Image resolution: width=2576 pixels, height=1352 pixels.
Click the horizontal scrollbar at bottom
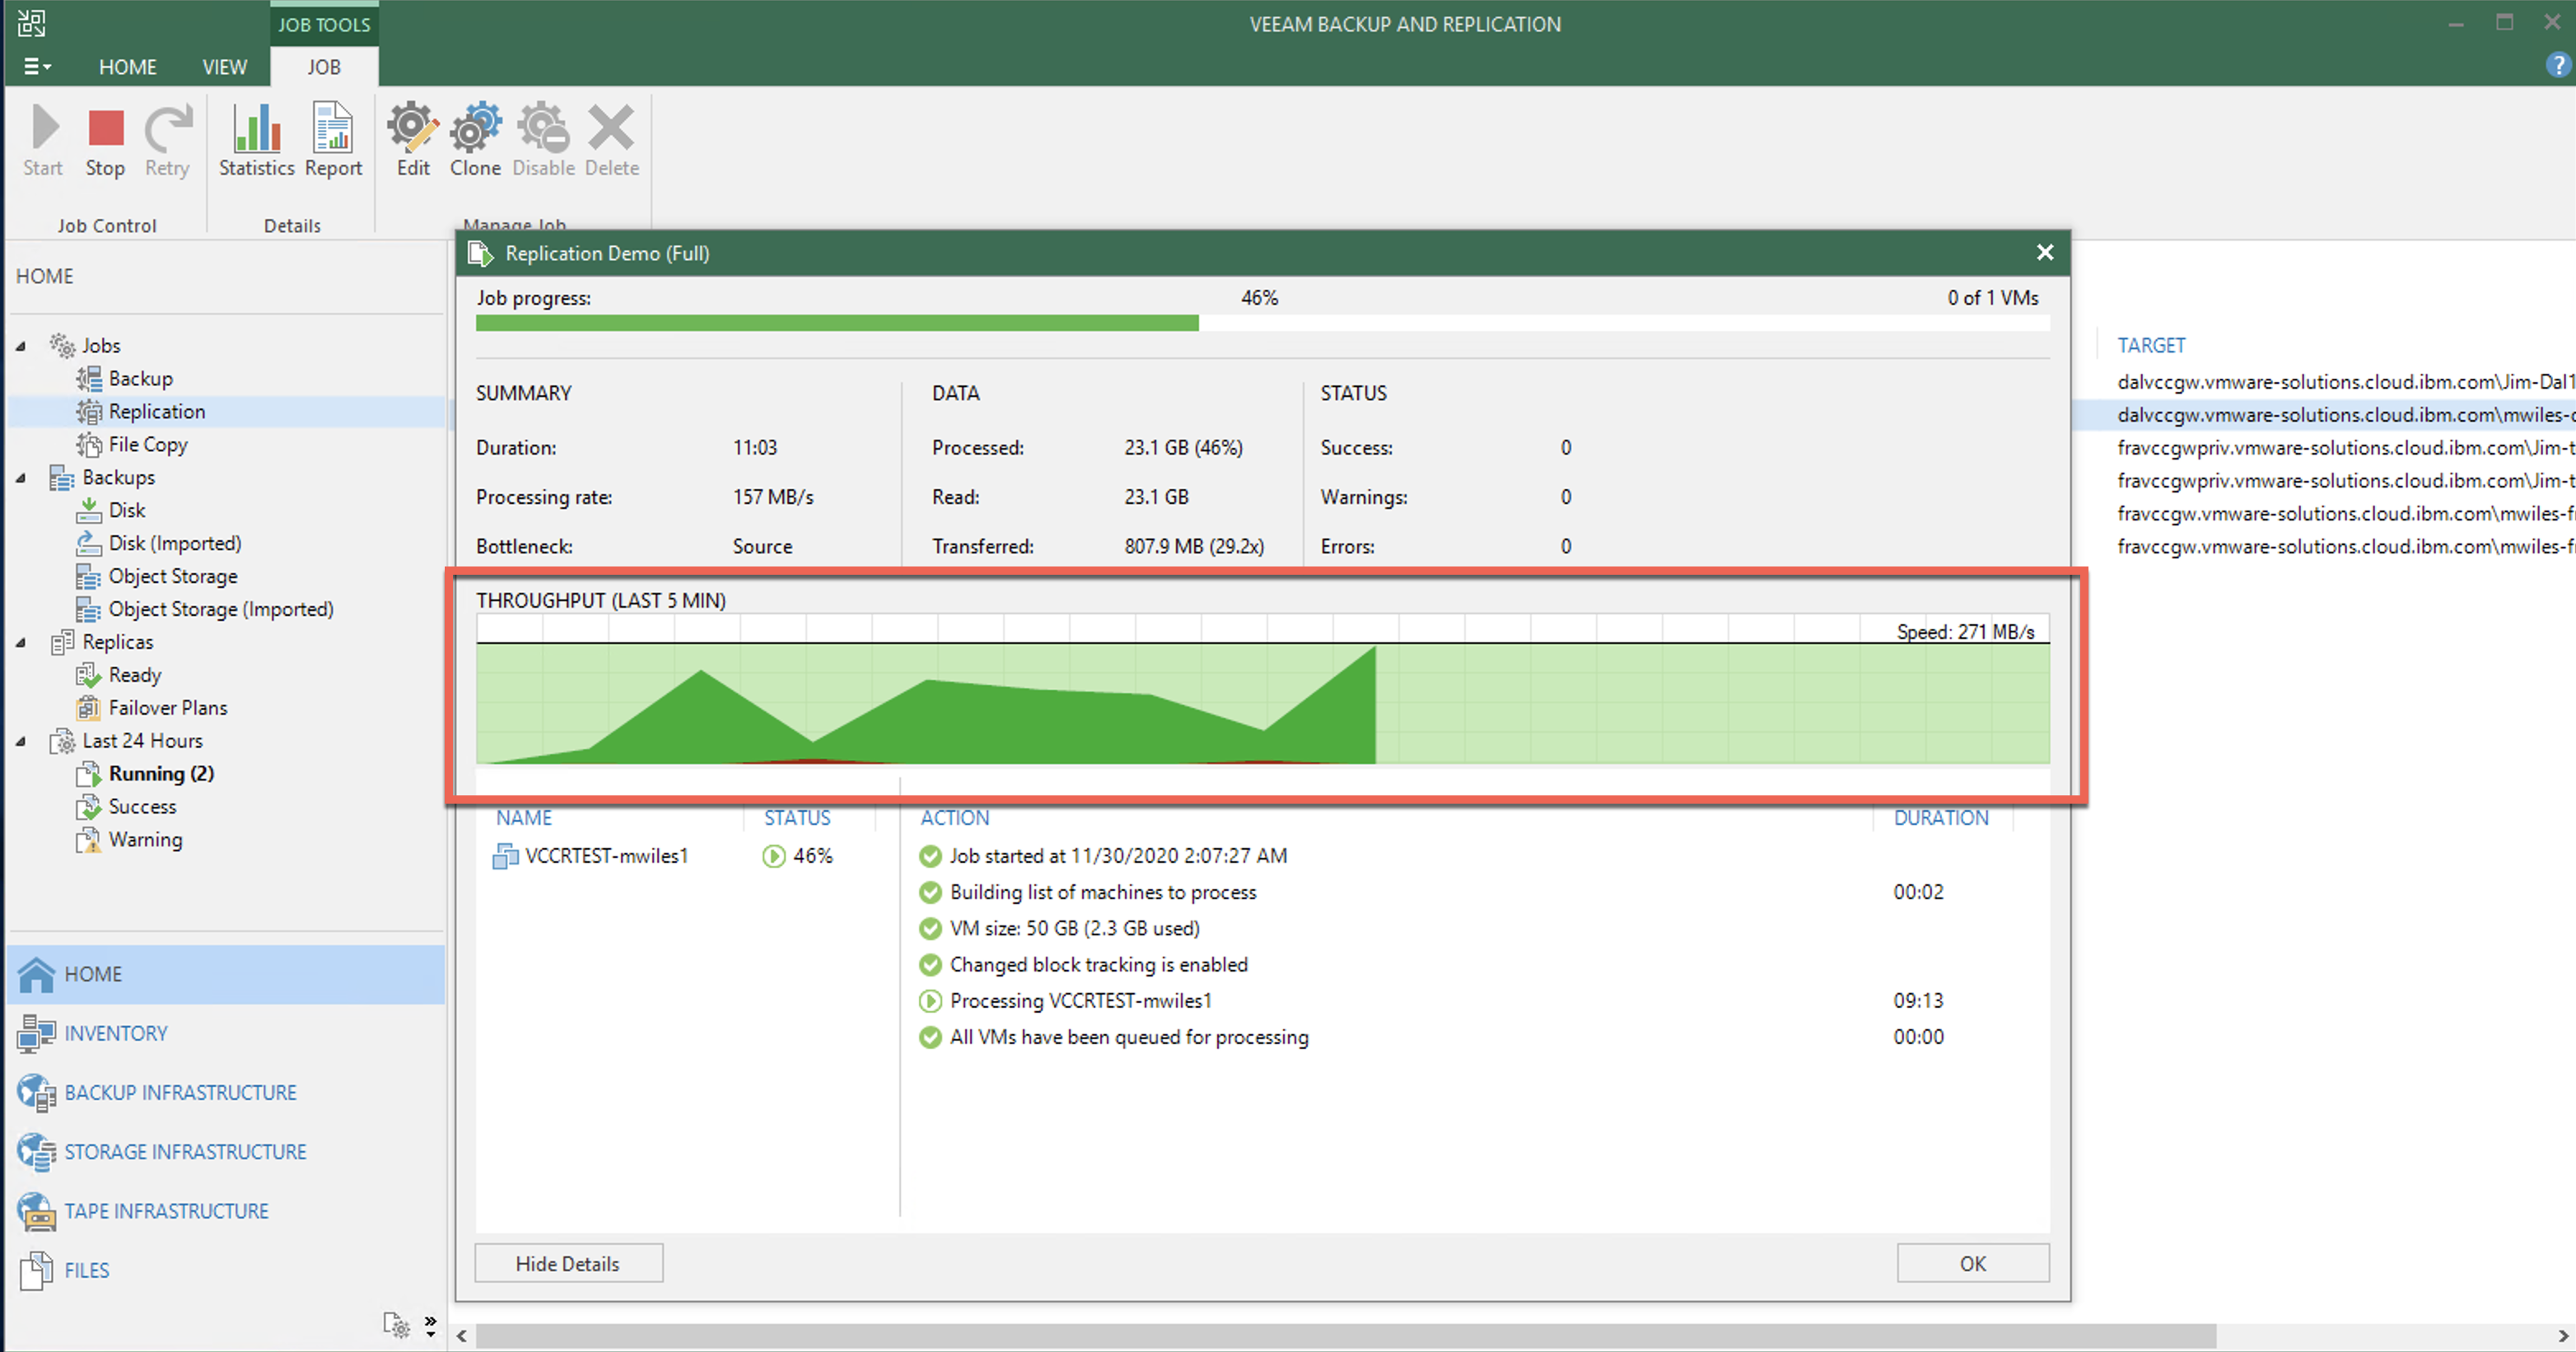pyautogui.click(x=1345, y=1335)
